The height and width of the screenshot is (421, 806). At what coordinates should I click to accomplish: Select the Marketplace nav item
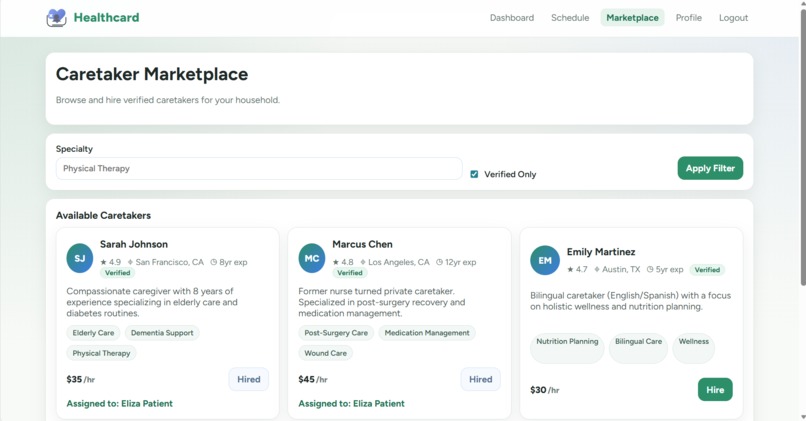(632, 18)
